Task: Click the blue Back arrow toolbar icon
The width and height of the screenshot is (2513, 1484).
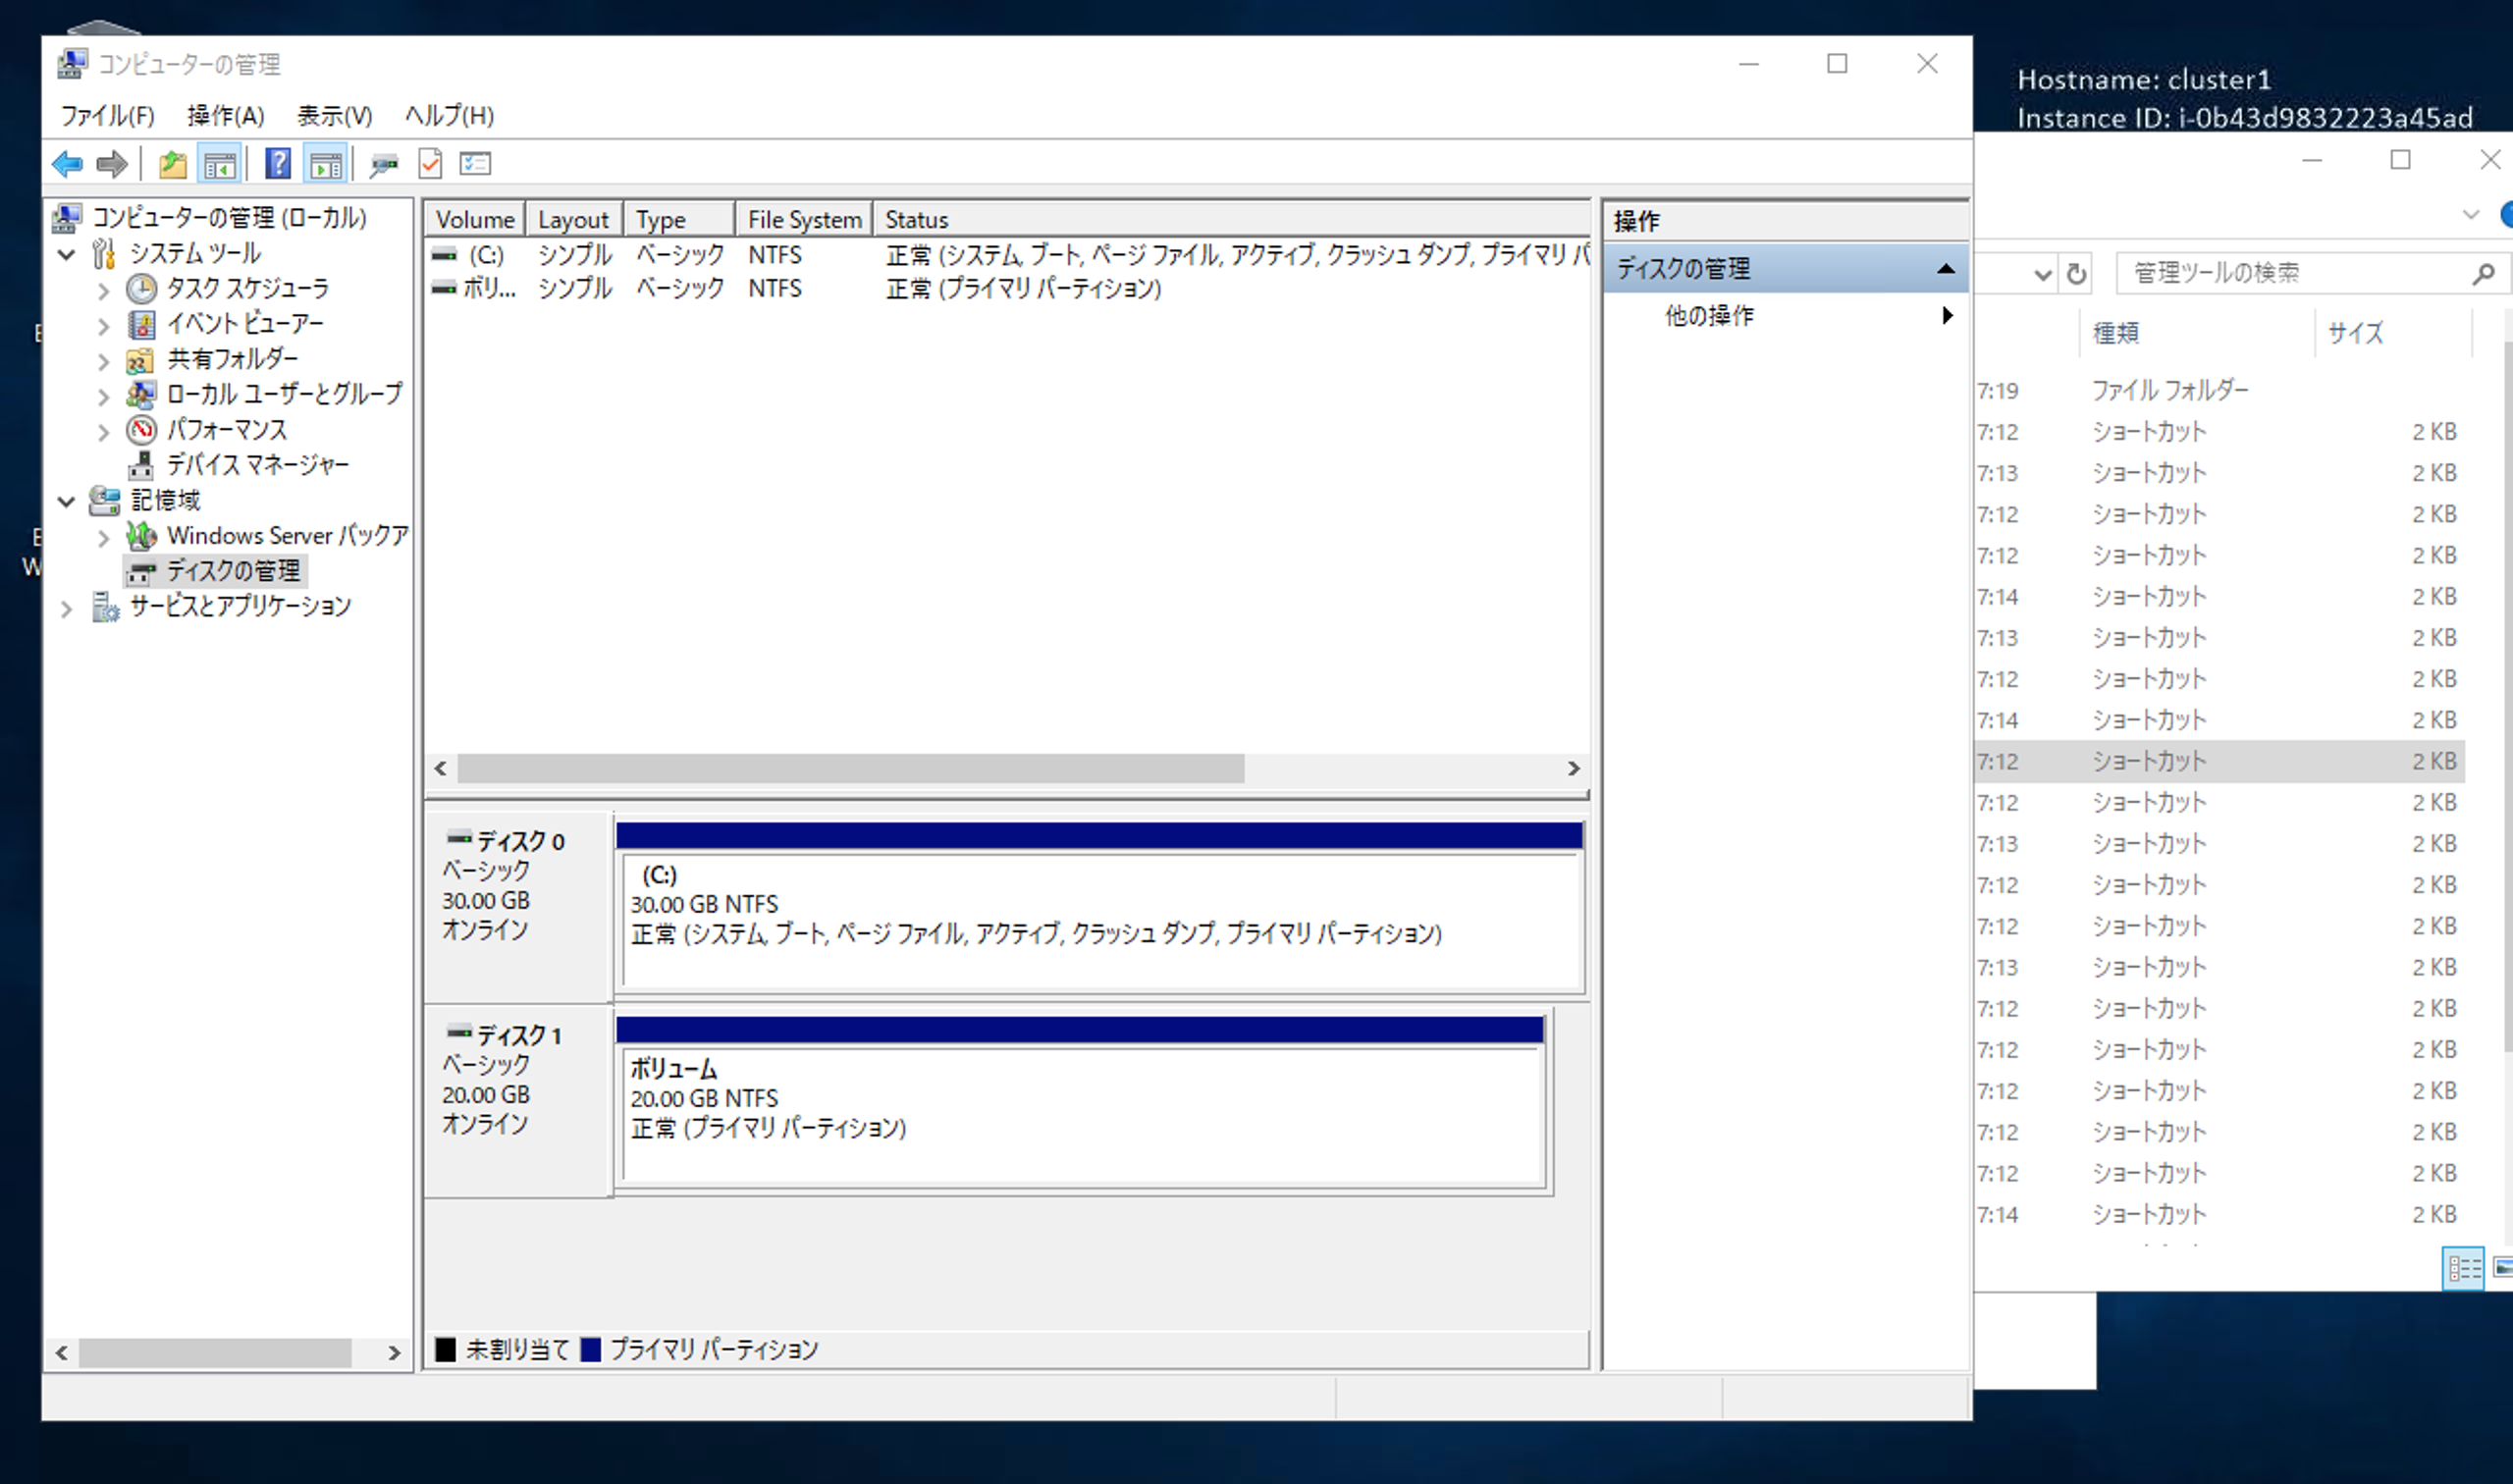Action: 67,163
